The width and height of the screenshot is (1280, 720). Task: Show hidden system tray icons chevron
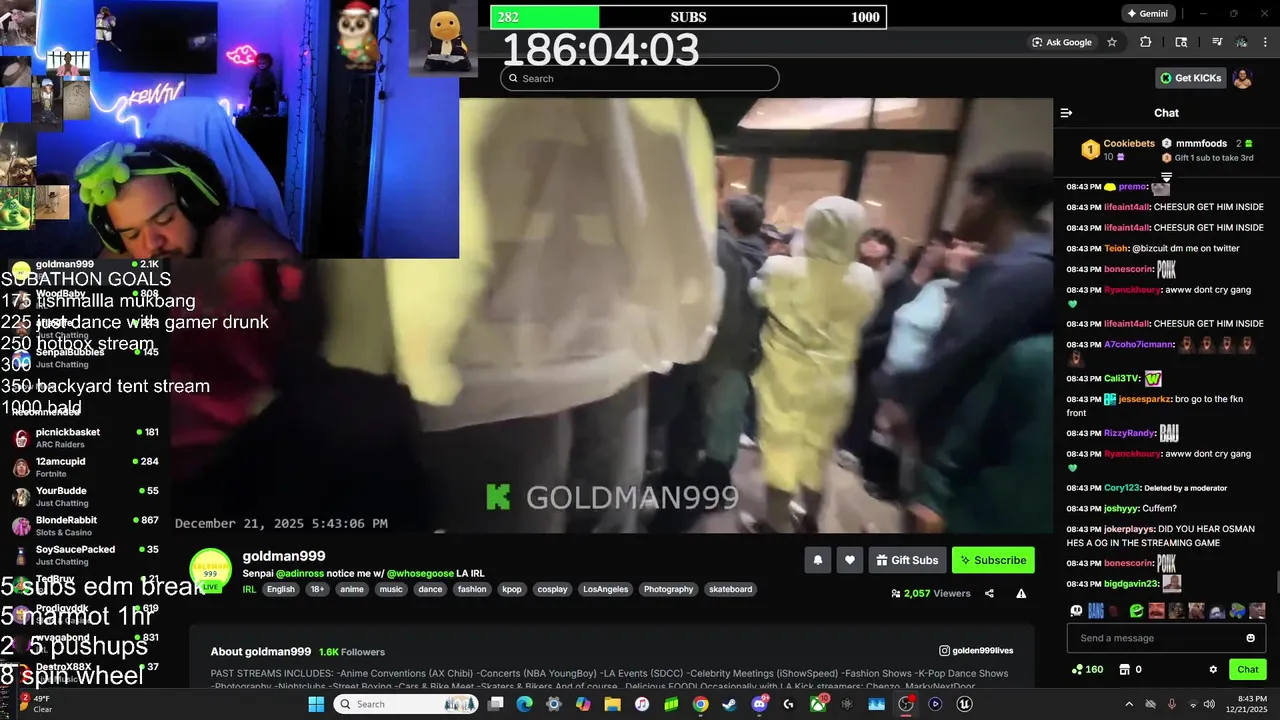[1129, 704]
